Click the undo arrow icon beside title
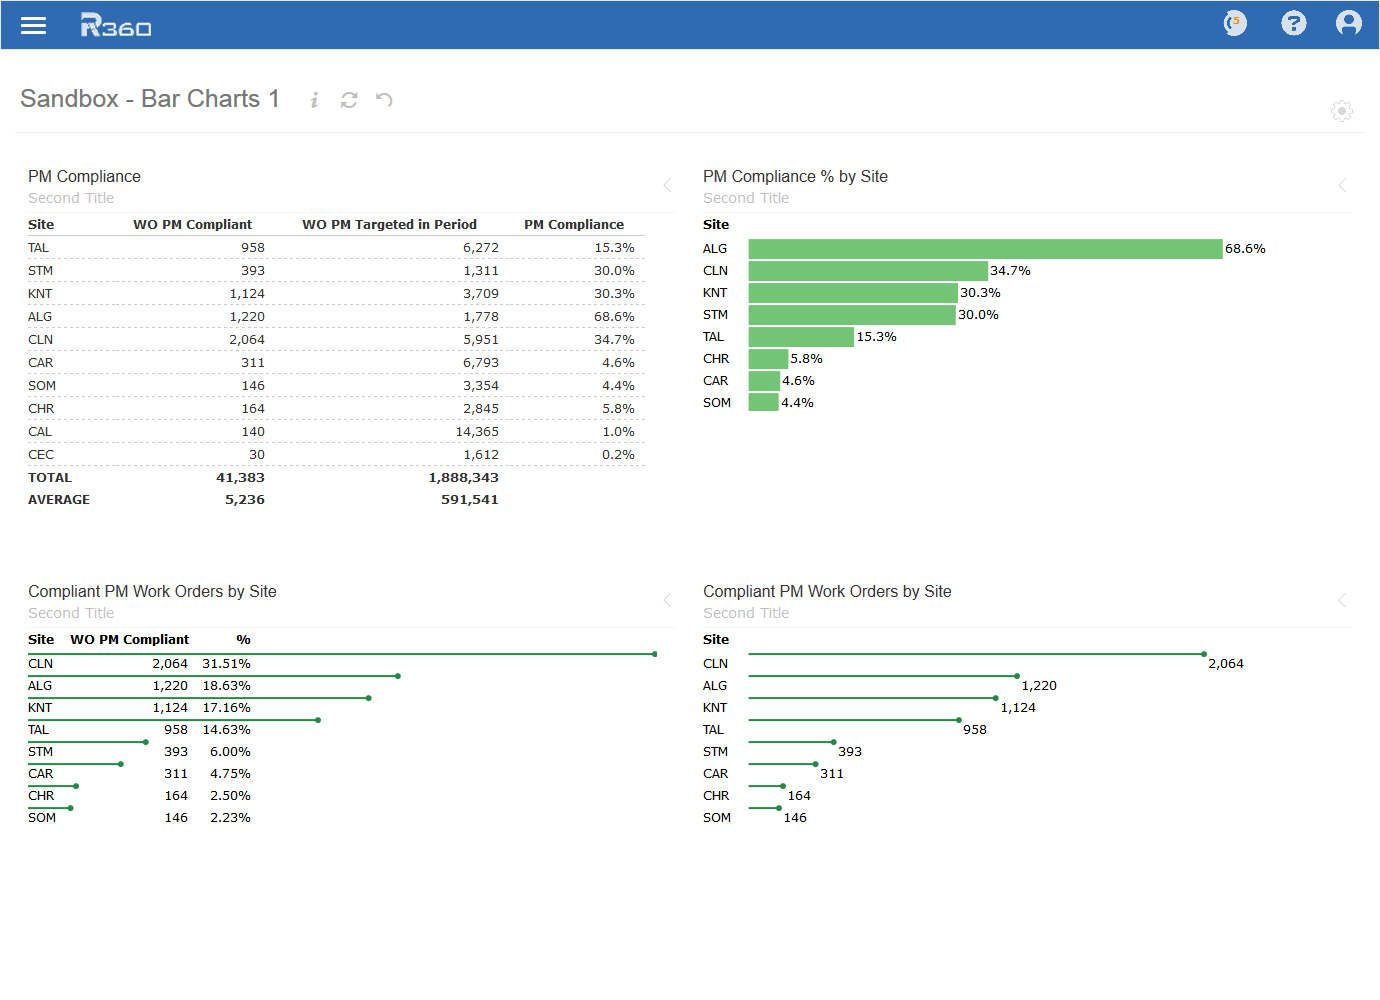 coord(384,100)
